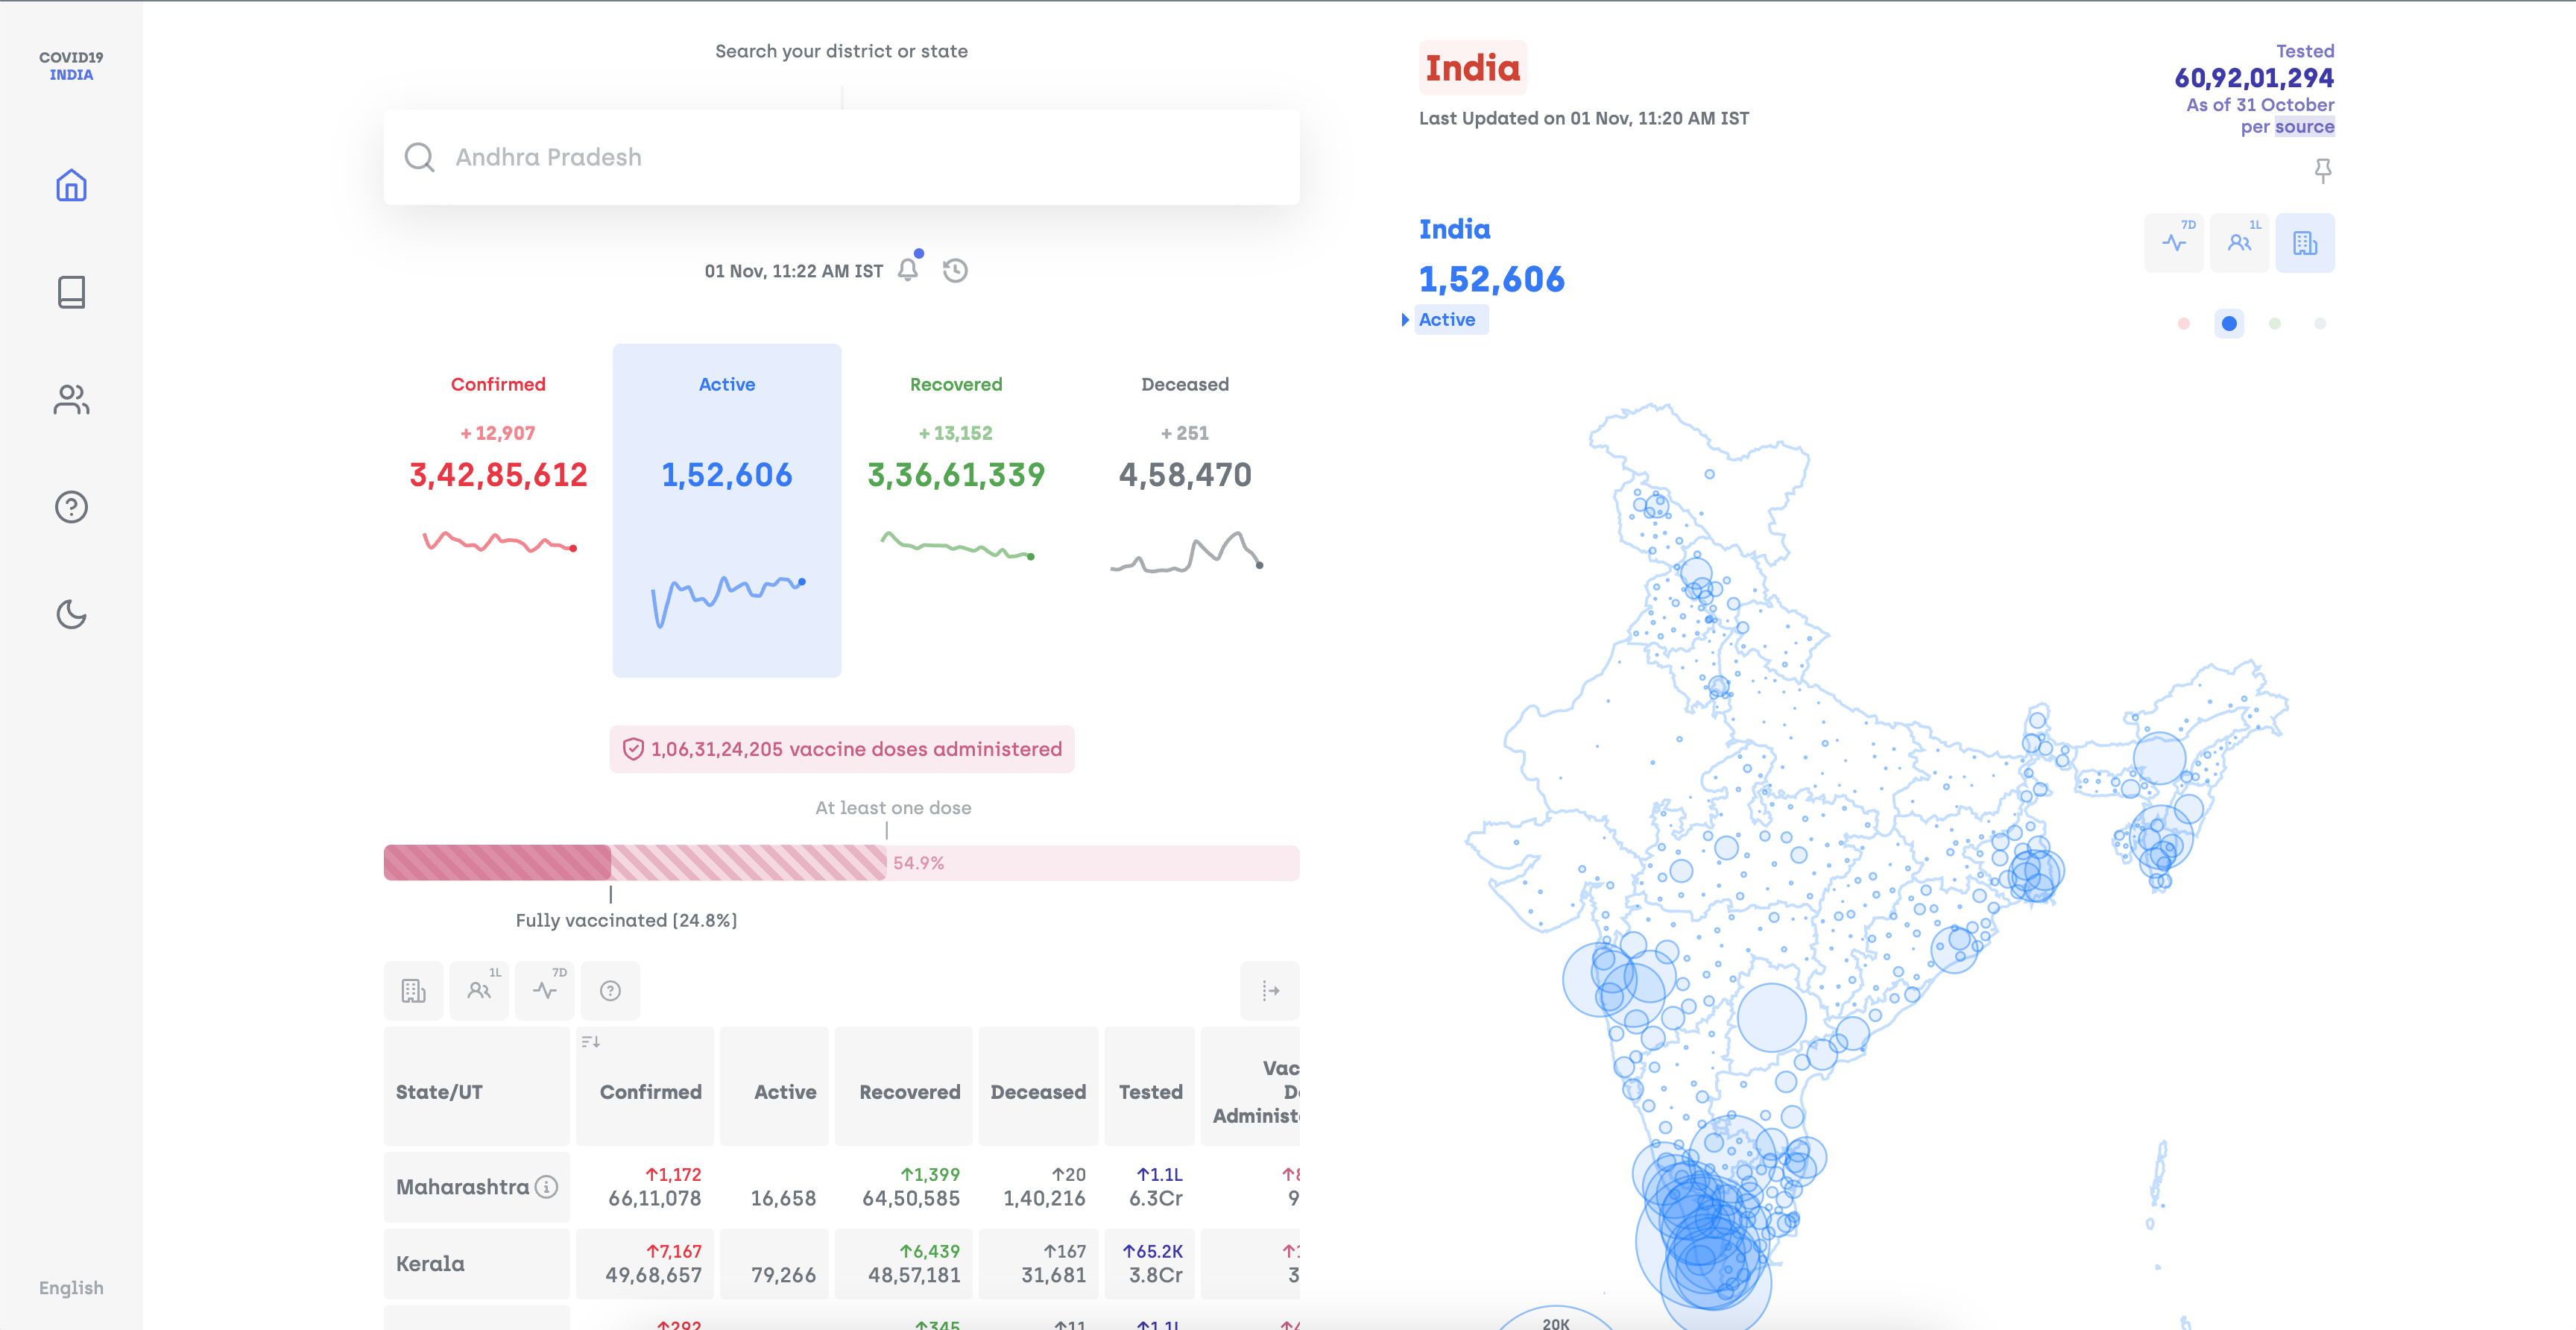Viewport: 2576px width, 1330px height.
Task: Sort table by Deceased column header
Action: click(x=1038, y=1086)
